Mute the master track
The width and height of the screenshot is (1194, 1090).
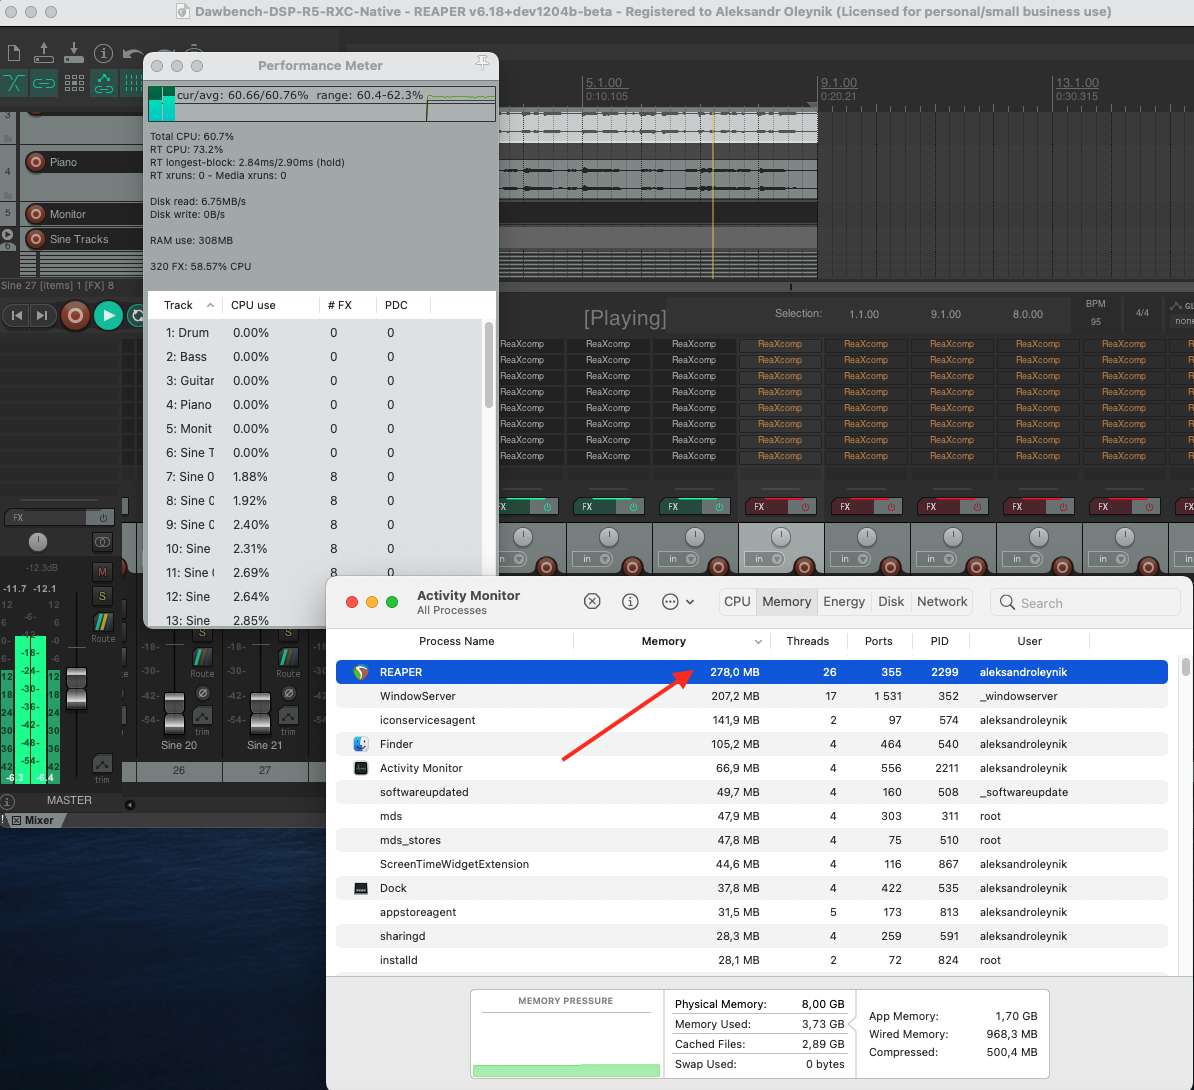[x=102, y=571]
